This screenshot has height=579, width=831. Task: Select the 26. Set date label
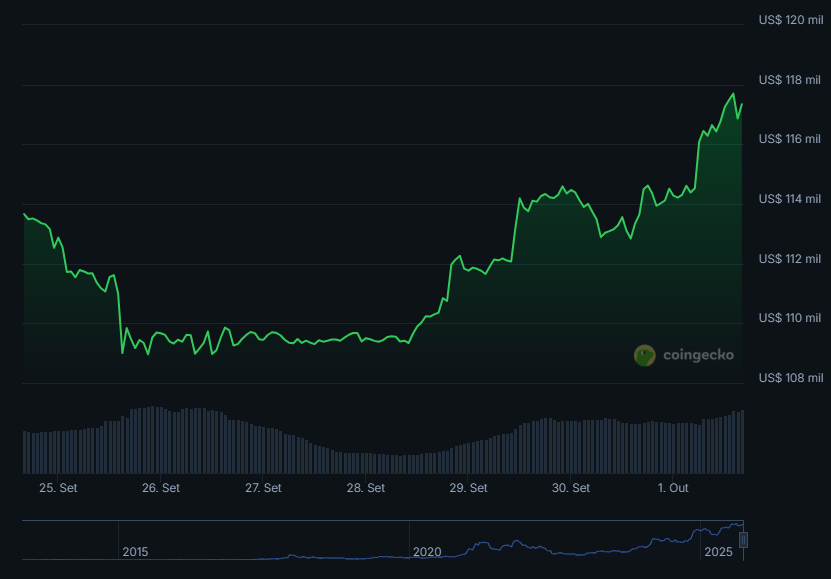click(x=161, y=488)
